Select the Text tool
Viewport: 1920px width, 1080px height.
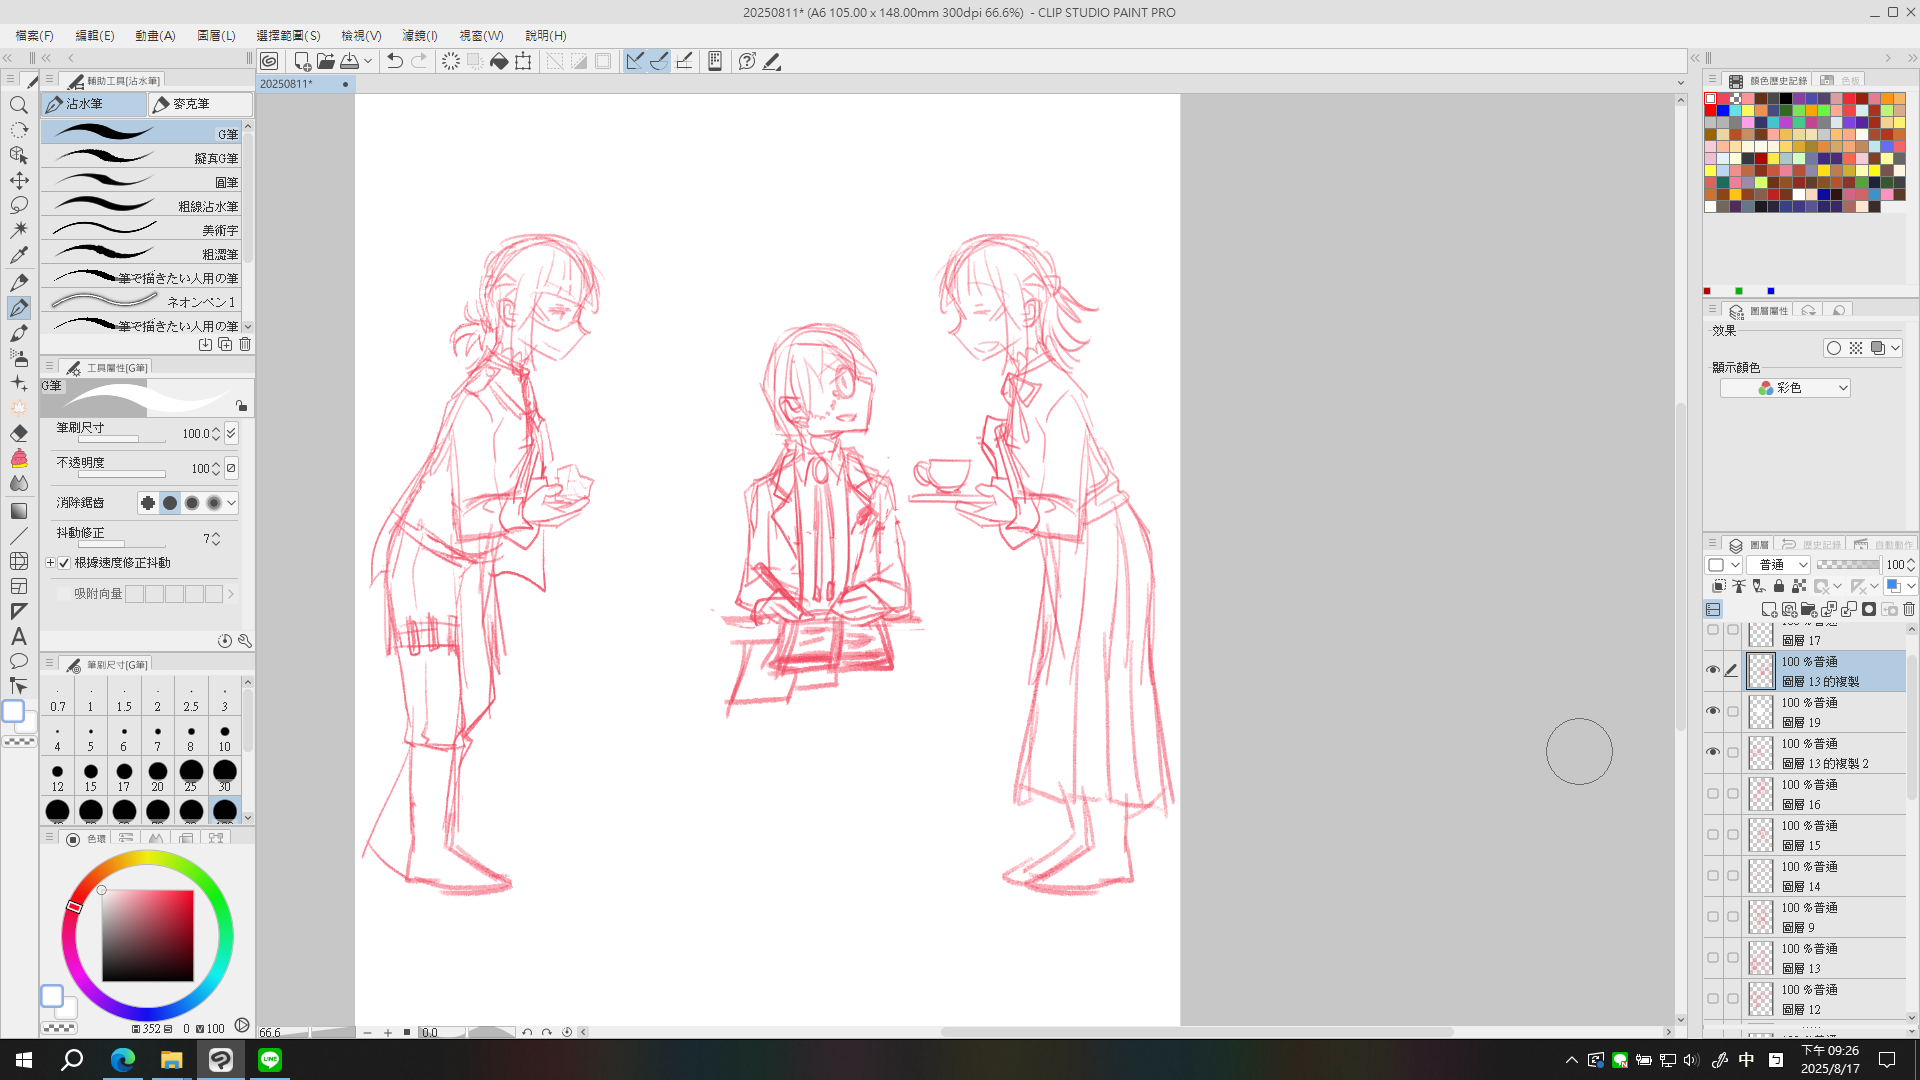pyautogui.click(x=19, y=637)
